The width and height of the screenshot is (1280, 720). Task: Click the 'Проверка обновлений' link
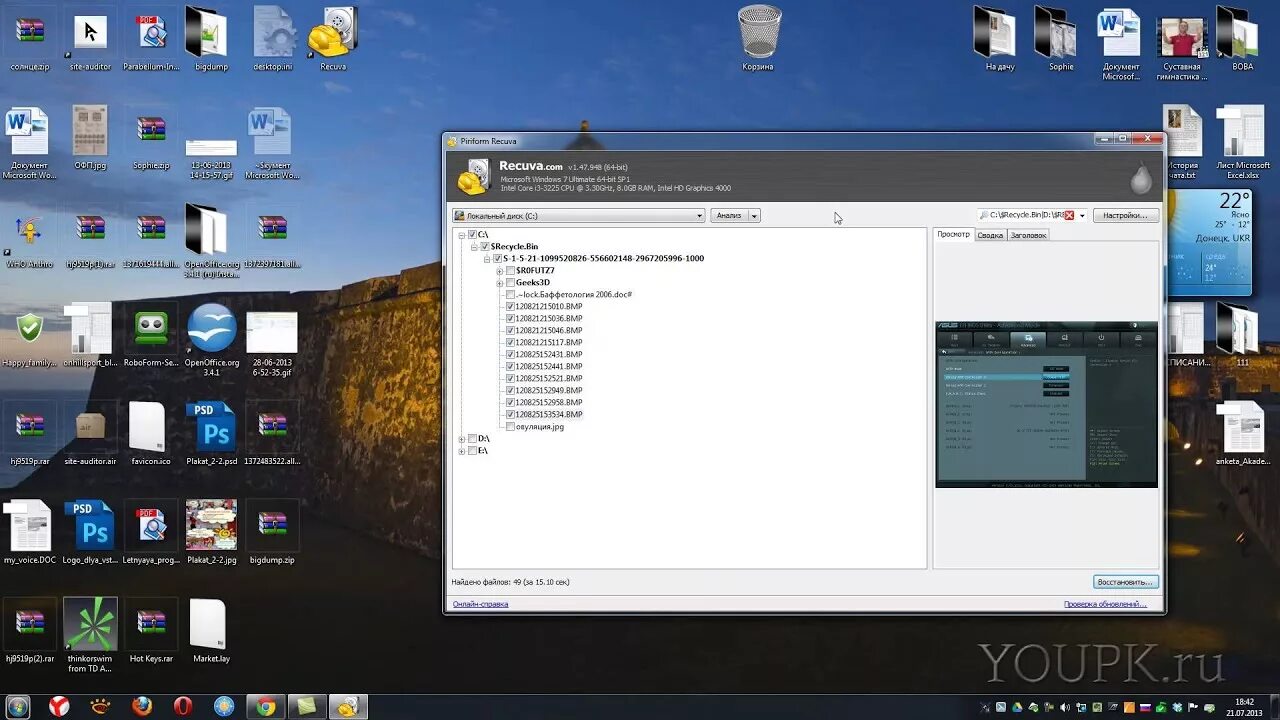(1105, 604)
